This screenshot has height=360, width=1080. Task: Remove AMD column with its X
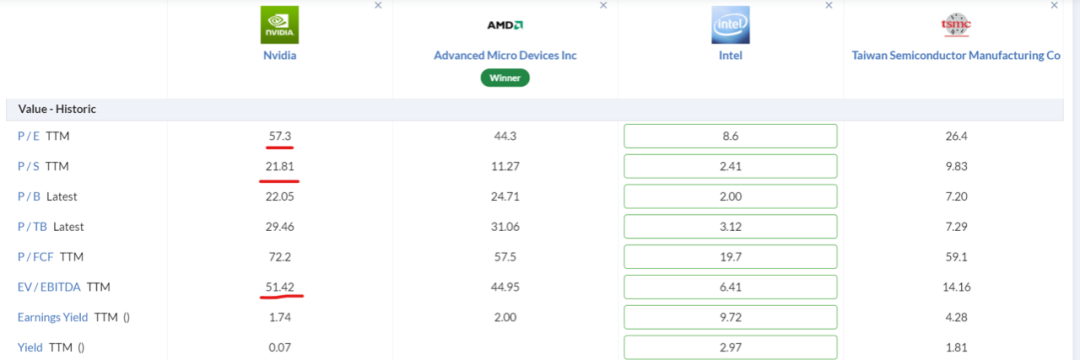603,6
